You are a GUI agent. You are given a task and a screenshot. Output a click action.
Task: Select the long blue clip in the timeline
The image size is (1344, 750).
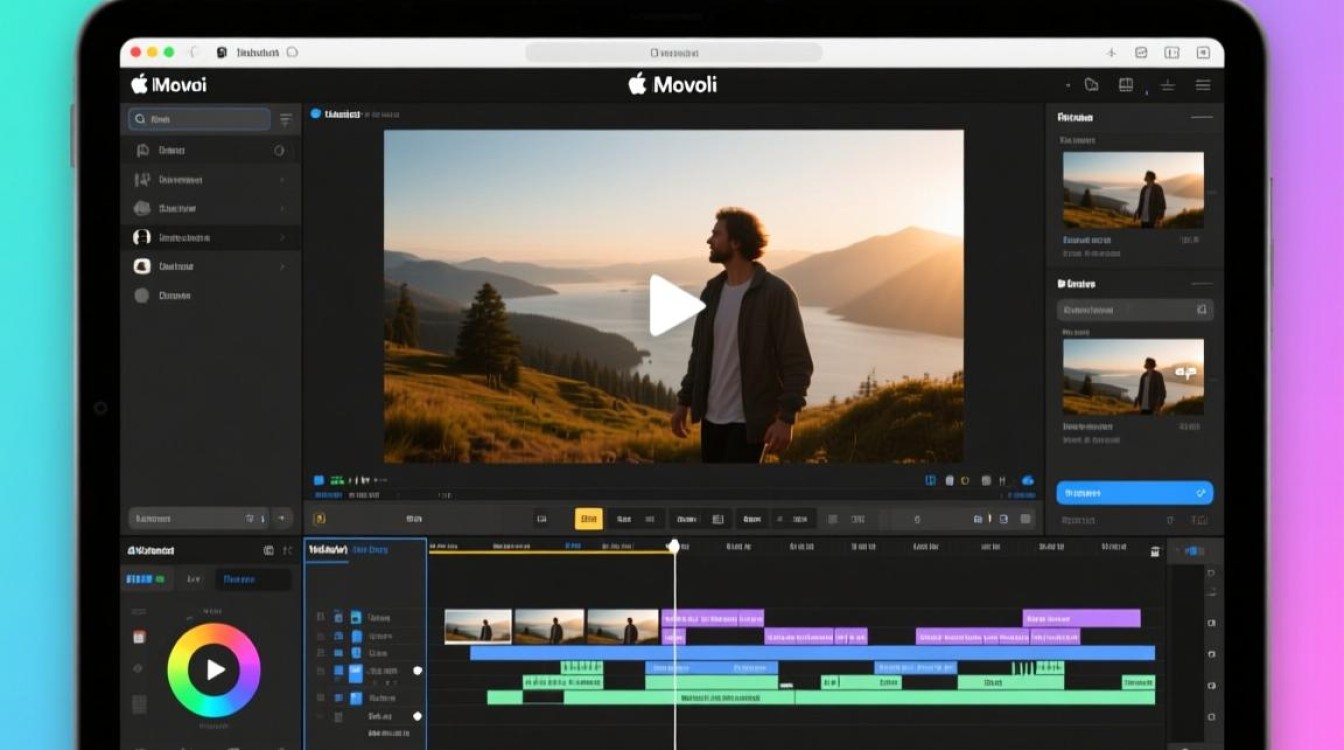pos(812,653)
